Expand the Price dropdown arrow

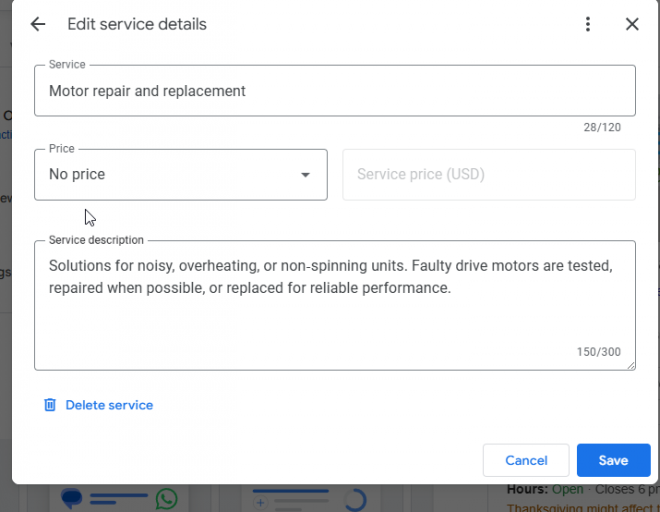pos(306,175)
